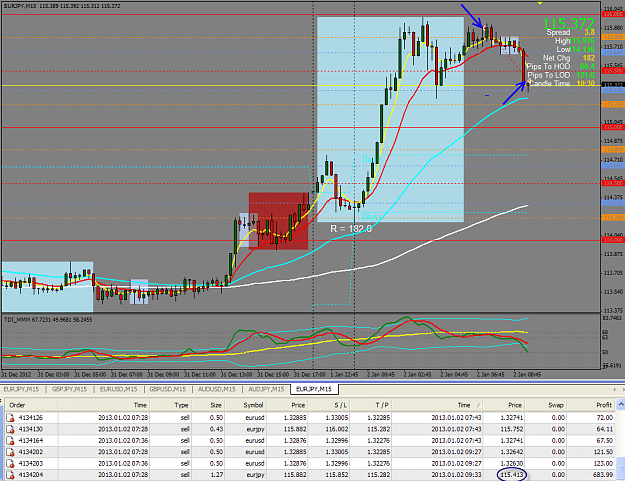Click order number 4134204

[31, 475]
